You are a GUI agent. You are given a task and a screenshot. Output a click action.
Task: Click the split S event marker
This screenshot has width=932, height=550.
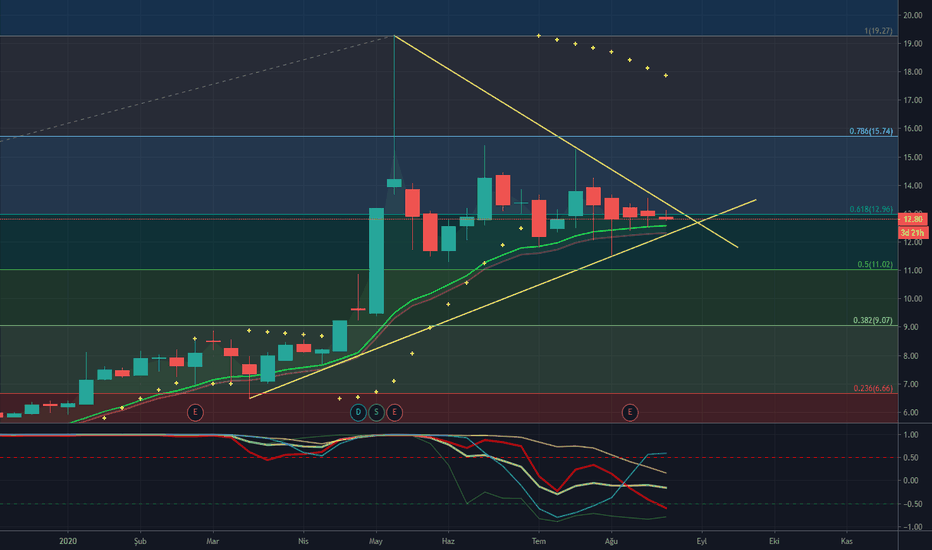376,412
